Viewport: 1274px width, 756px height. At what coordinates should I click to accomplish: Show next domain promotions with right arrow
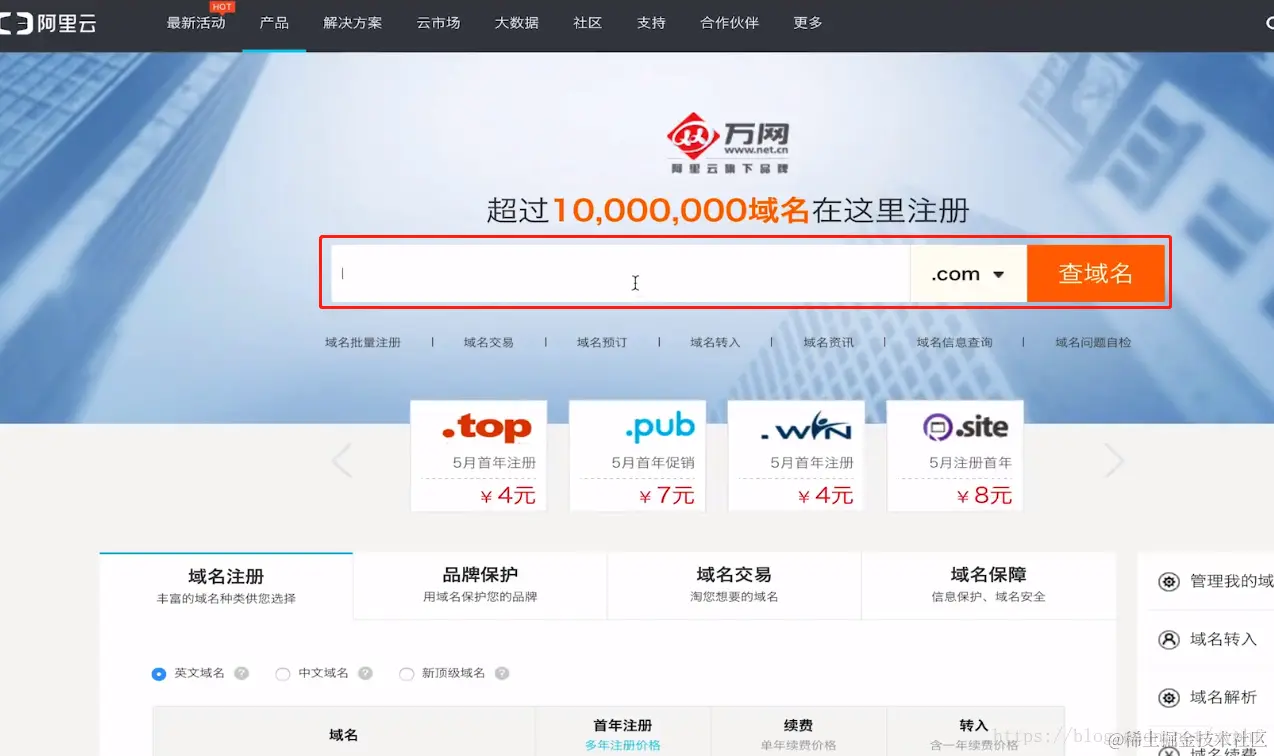[1114, 460]
